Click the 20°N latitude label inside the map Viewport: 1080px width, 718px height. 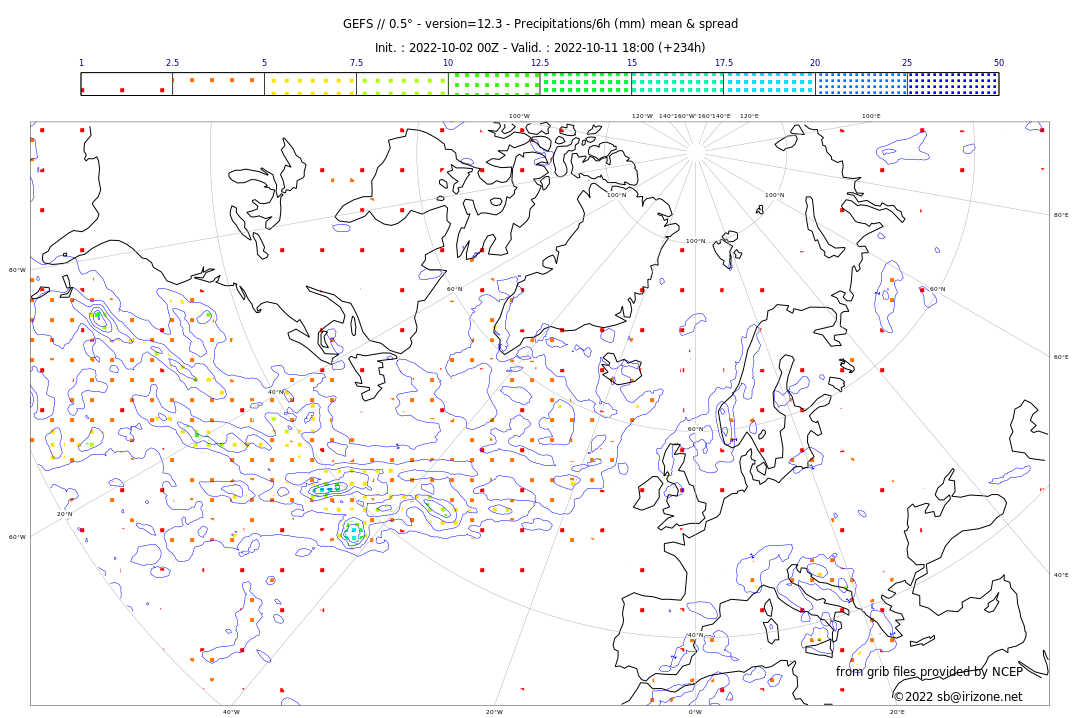point(64,514)
